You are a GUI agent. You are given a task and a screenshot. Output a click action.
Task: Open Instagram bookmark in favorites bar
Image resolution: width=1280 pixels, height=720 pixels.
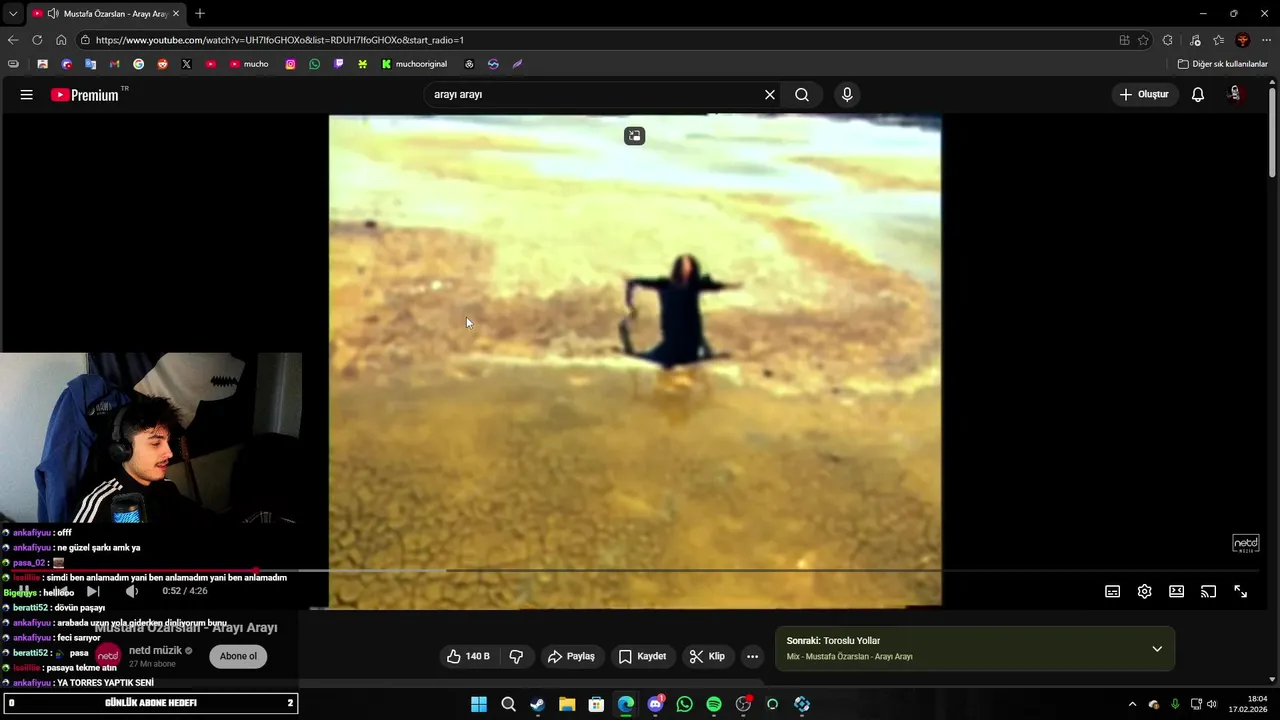click(x=290, y=64)
